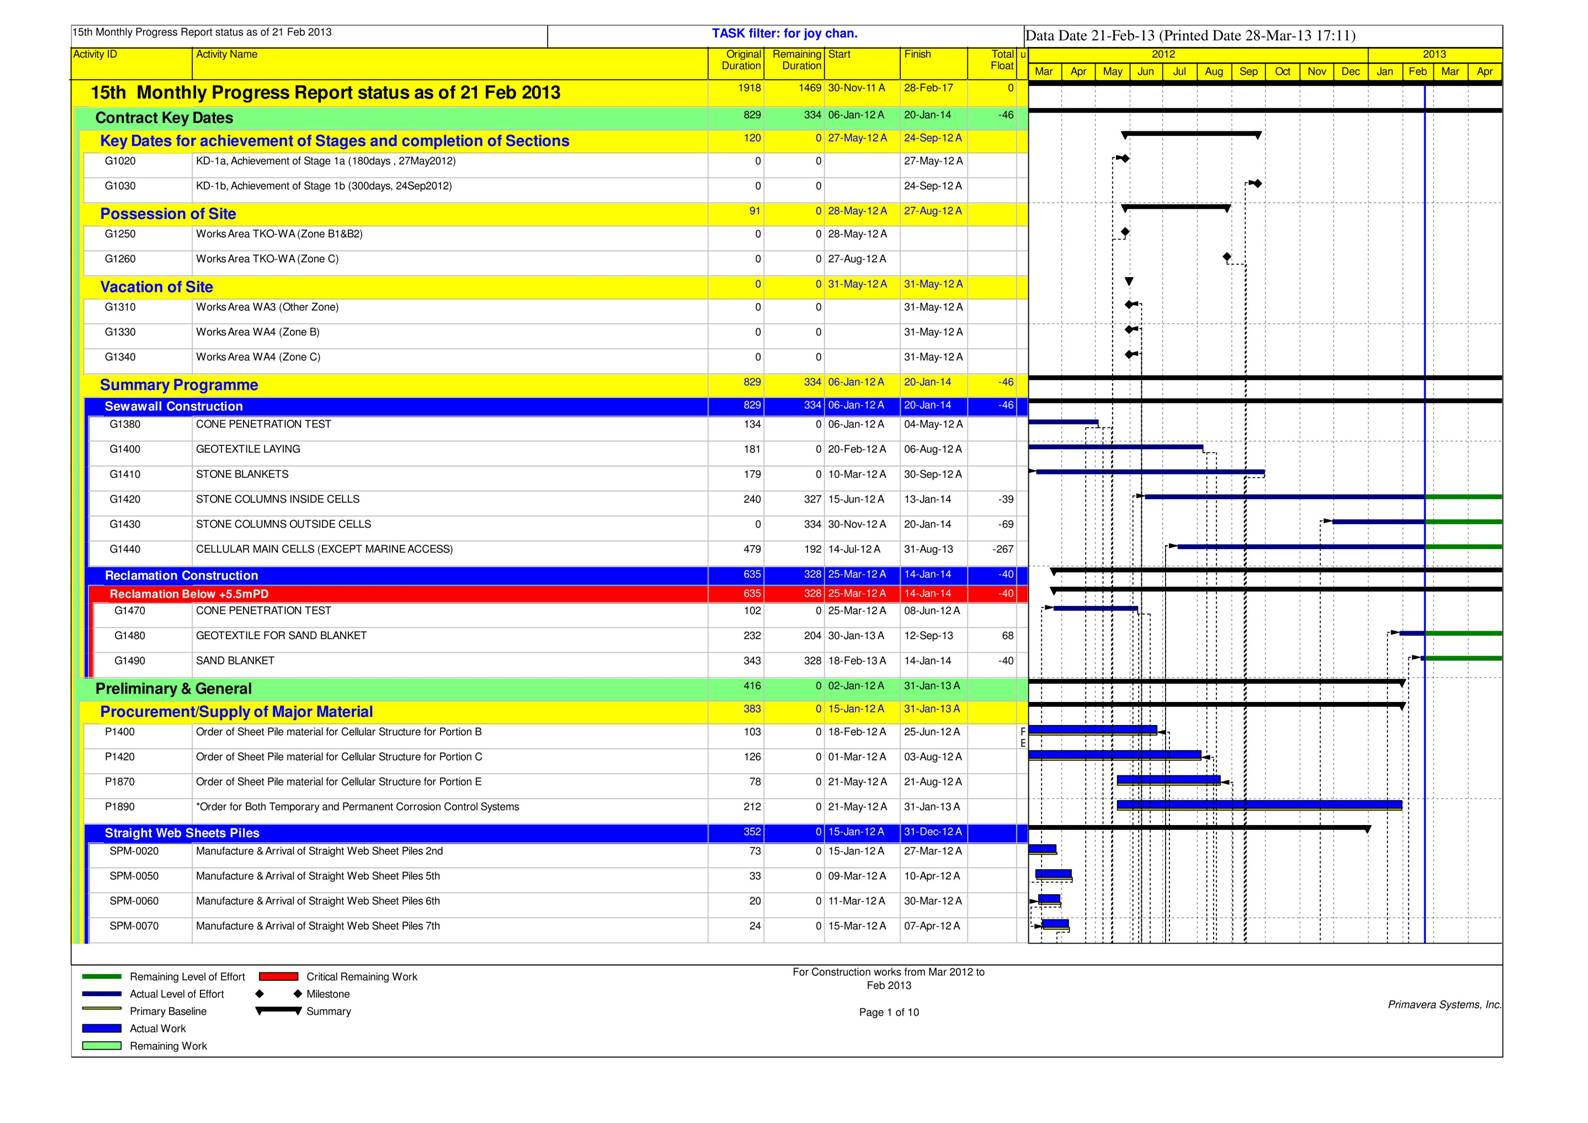Viewport: 1588px width, 1123px height.
Task: Click the SPM-0020 Gantt bar
Action: pos(1043,850)
